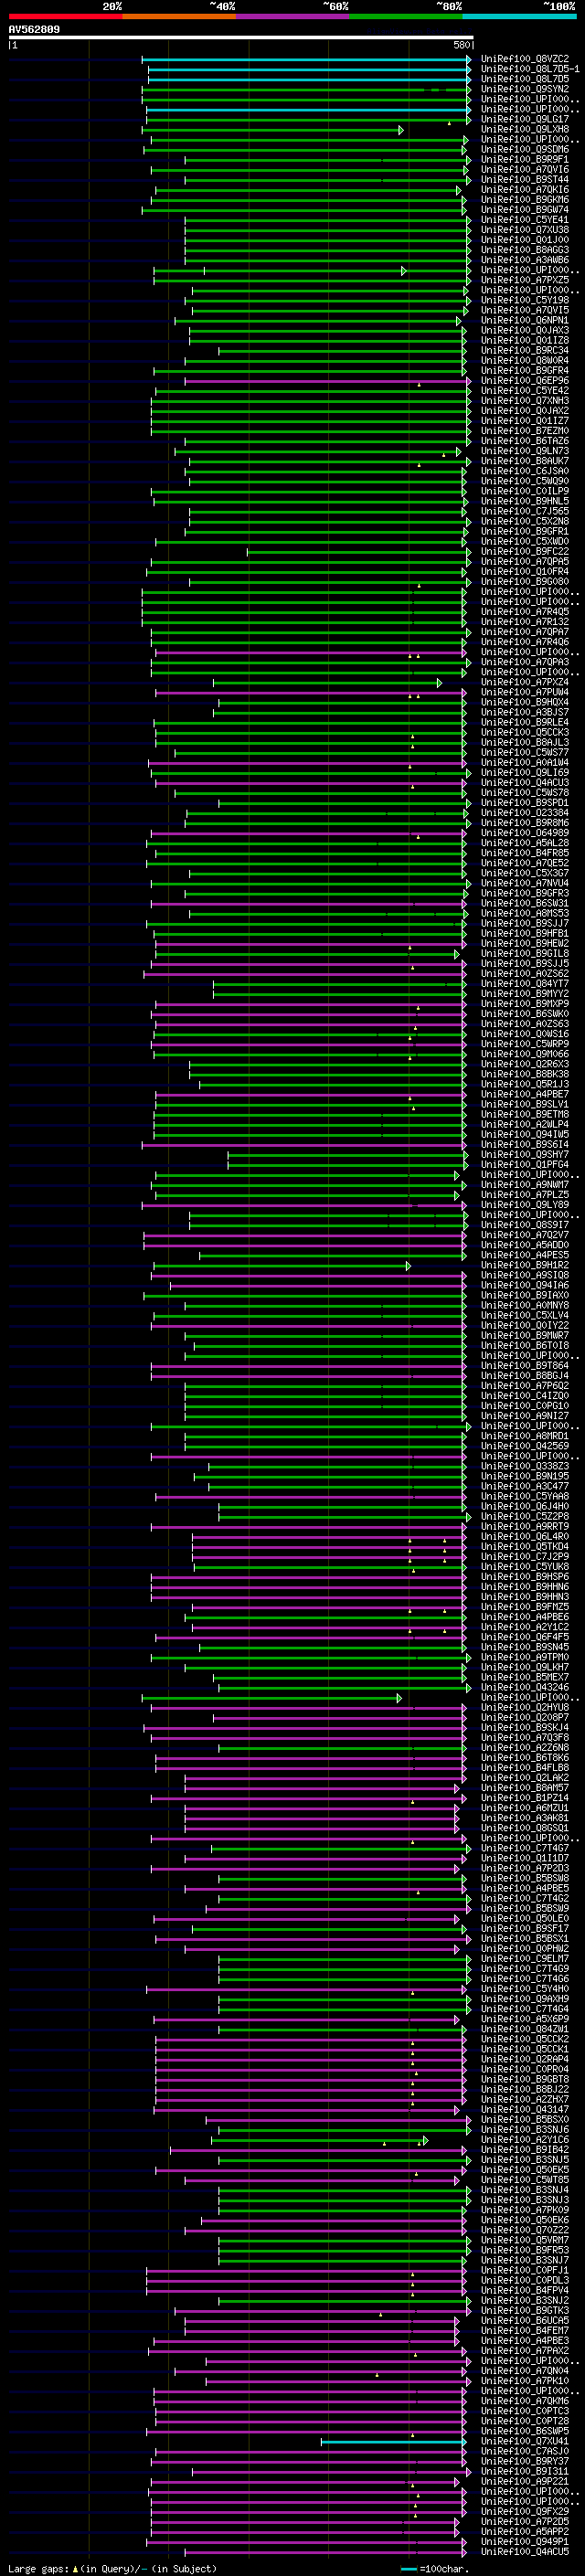Open hit UniRef100_Q9SYN2
585x2576 pixels.
pyautogui.click(x=525, y=89)
